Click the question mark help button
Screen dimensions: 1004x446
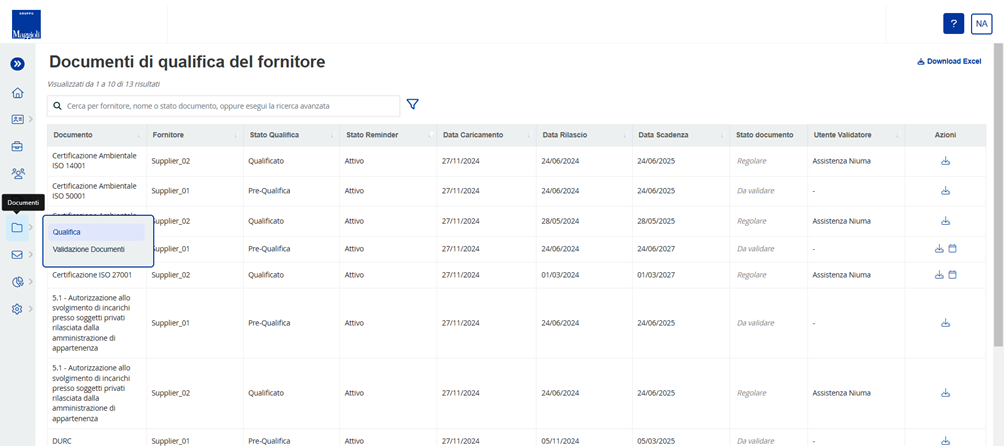click(x=953, y=23)
